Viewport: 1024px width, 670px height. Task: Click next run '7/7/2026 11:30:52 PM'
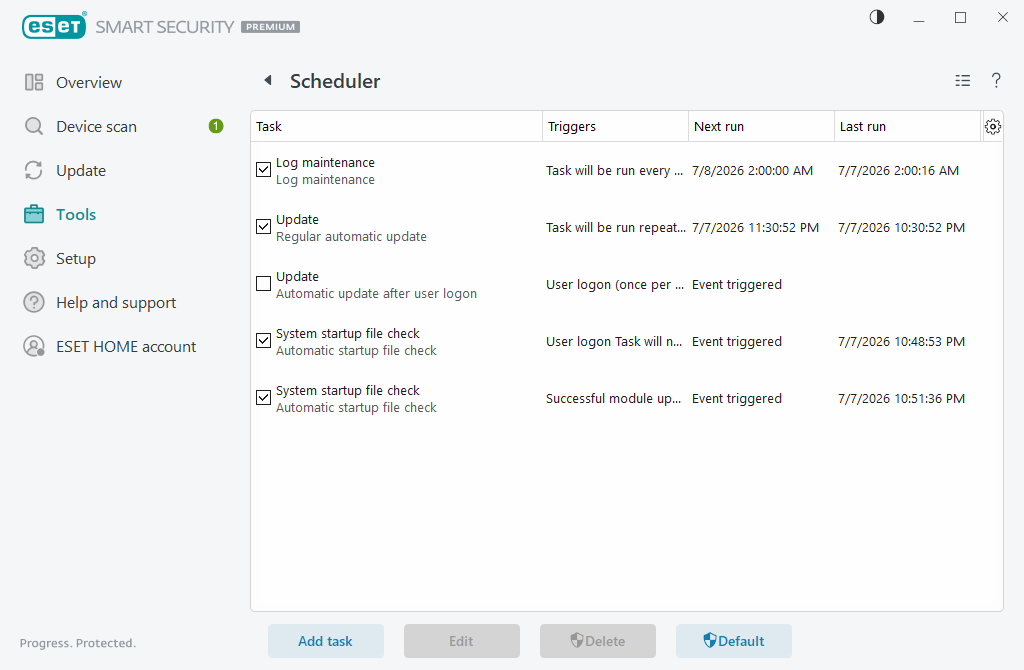click(756, 227)
